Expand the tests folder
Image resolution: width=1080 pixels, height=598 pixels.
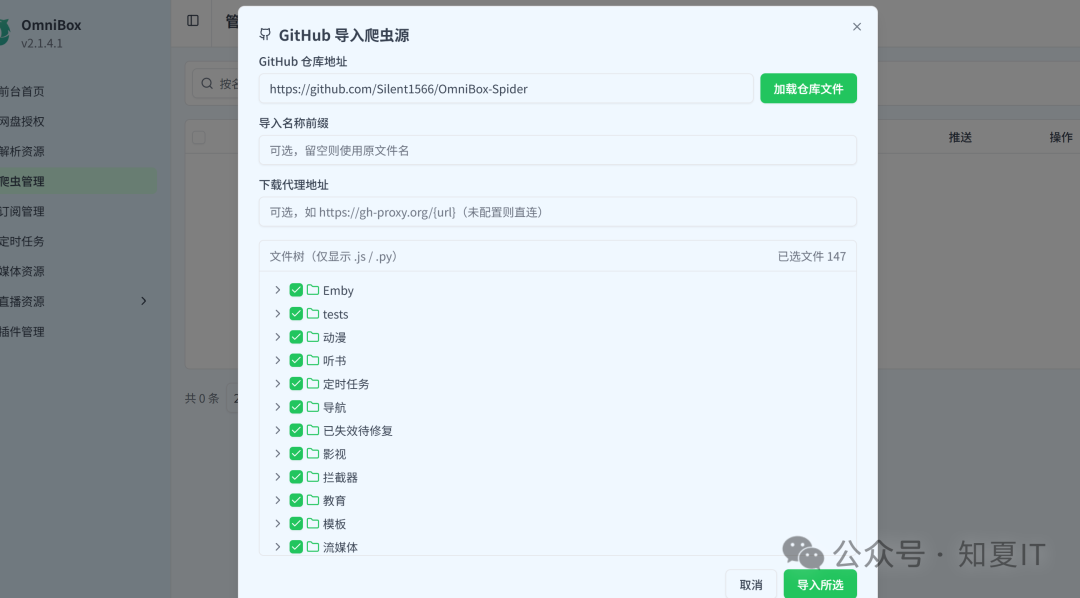[278, 313]
